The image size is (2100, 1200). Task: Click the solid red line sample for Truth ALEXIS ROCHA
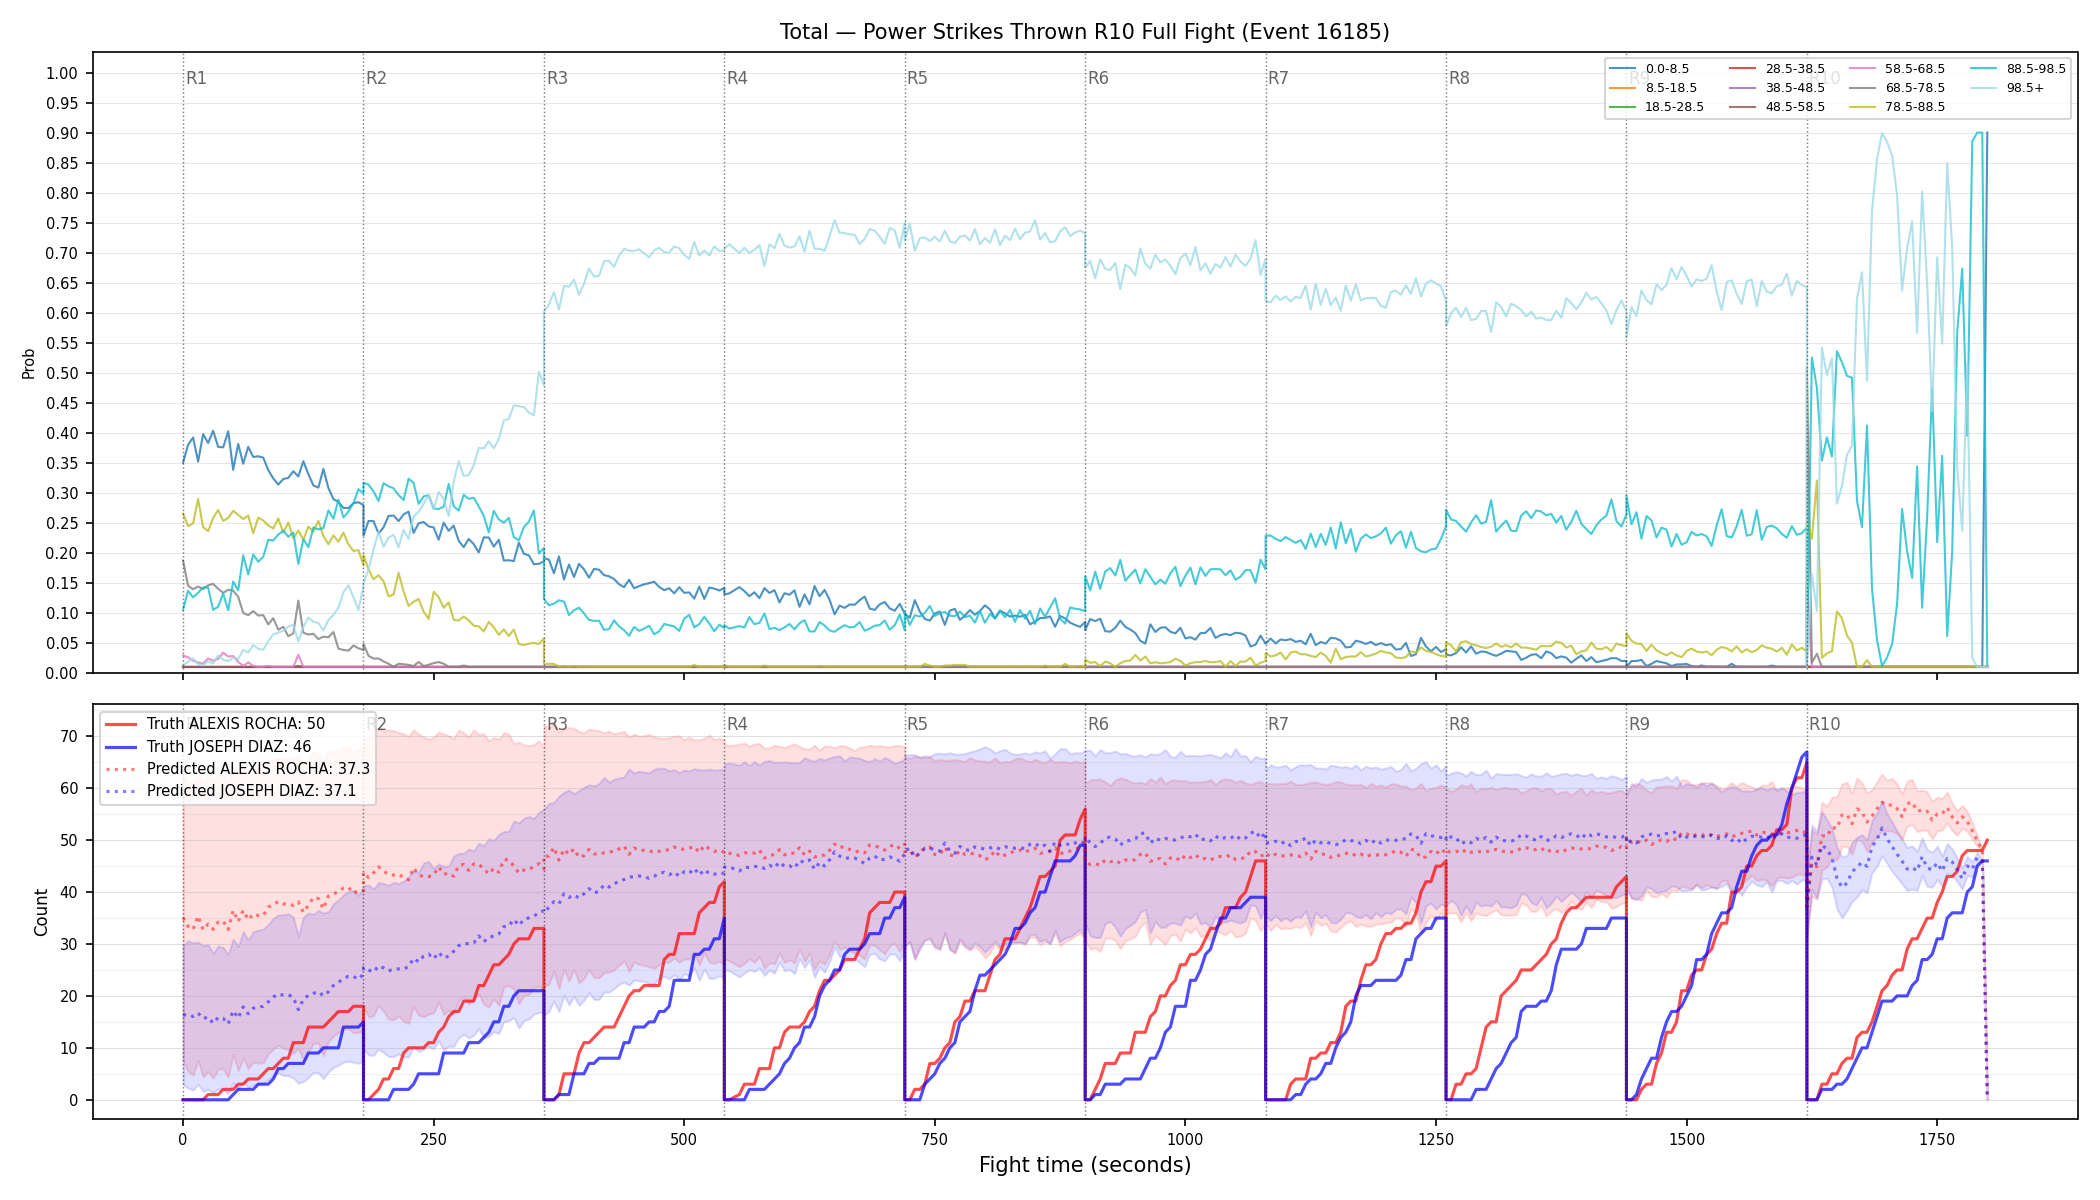tap(120, 724)
